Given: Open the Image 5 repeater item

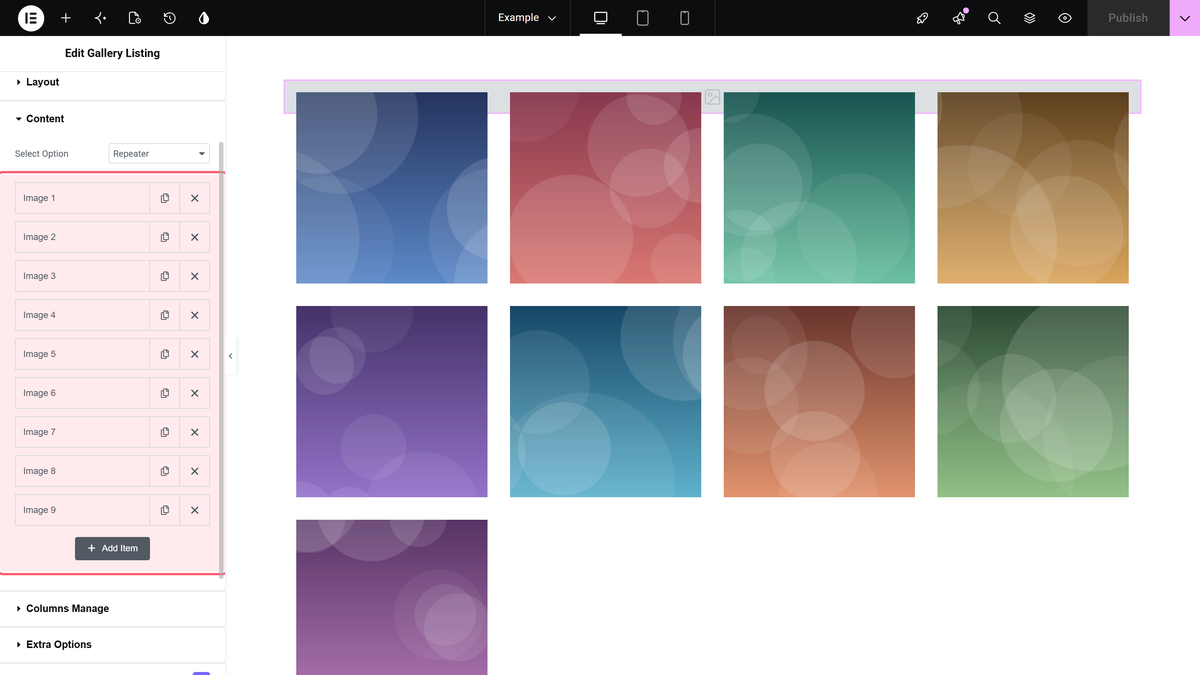Looking at the screenshot, I should (x=82, y=354).
